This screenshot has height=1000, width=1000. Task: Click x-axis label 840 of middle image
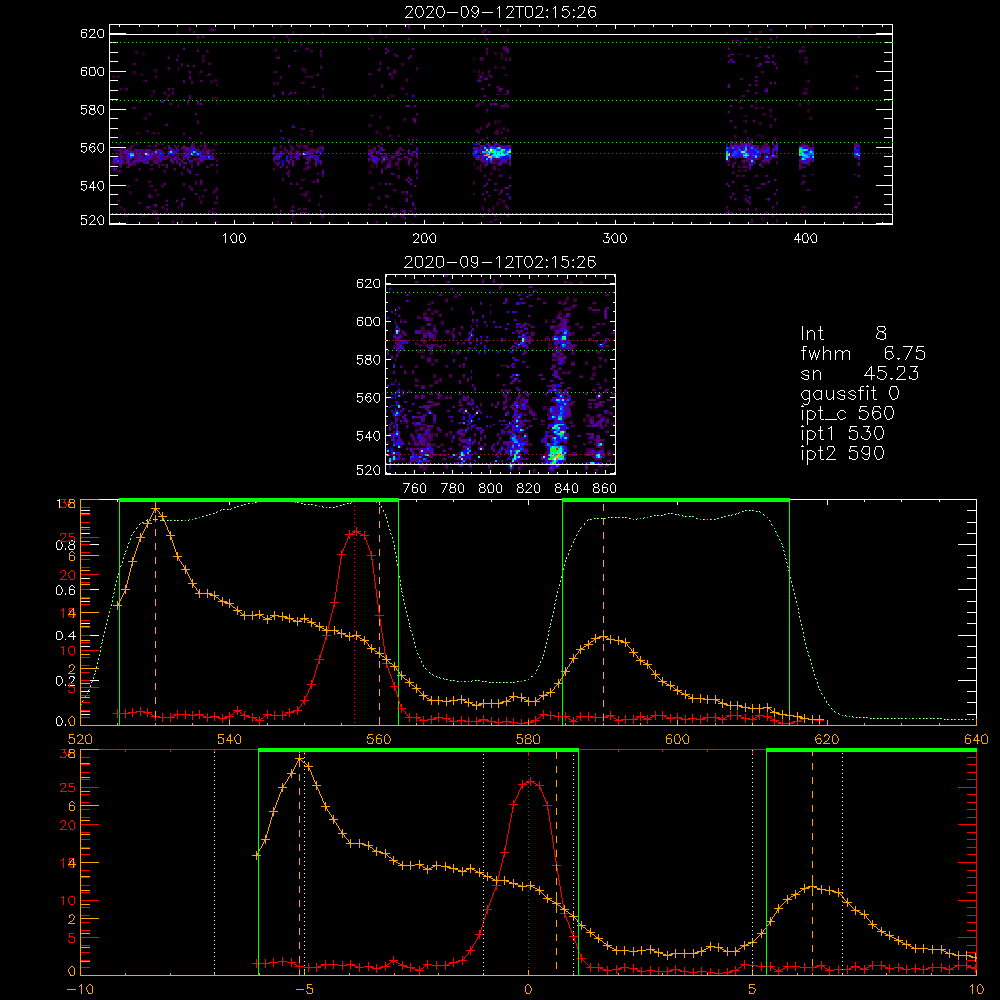[x=566, y=489]
